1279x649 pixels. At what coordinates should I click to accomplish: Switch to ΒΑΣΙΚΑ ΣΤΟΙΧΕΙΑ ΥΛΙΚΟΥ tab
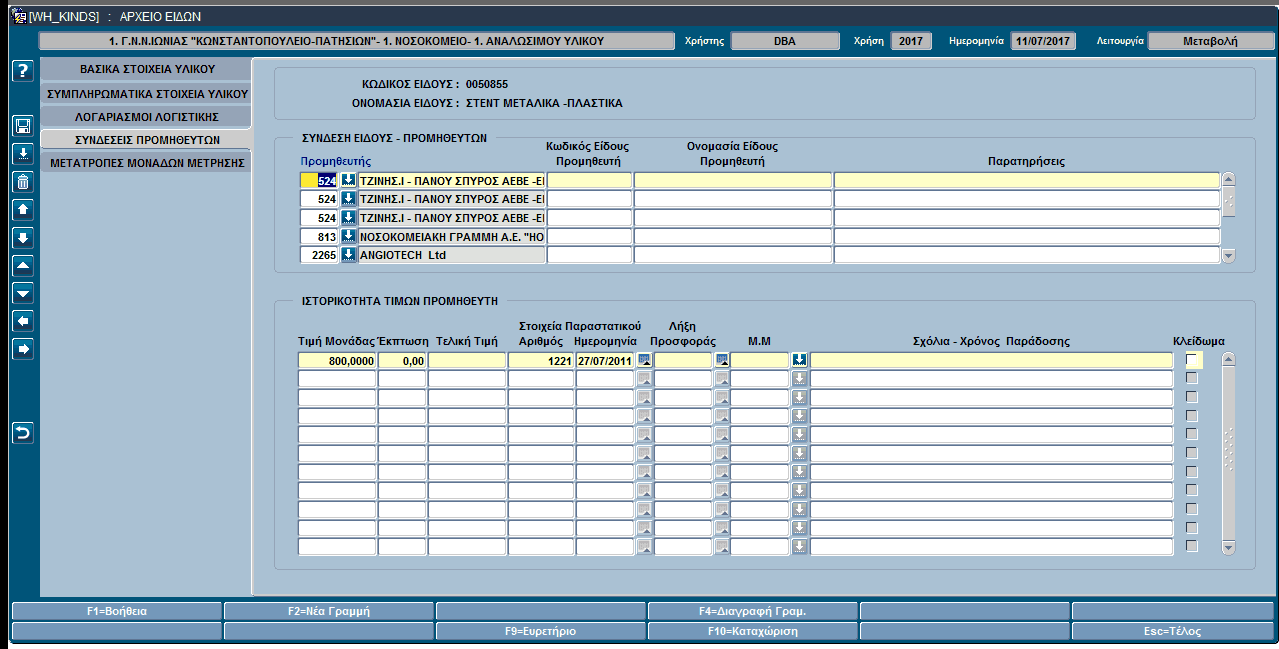pos(147,70)
